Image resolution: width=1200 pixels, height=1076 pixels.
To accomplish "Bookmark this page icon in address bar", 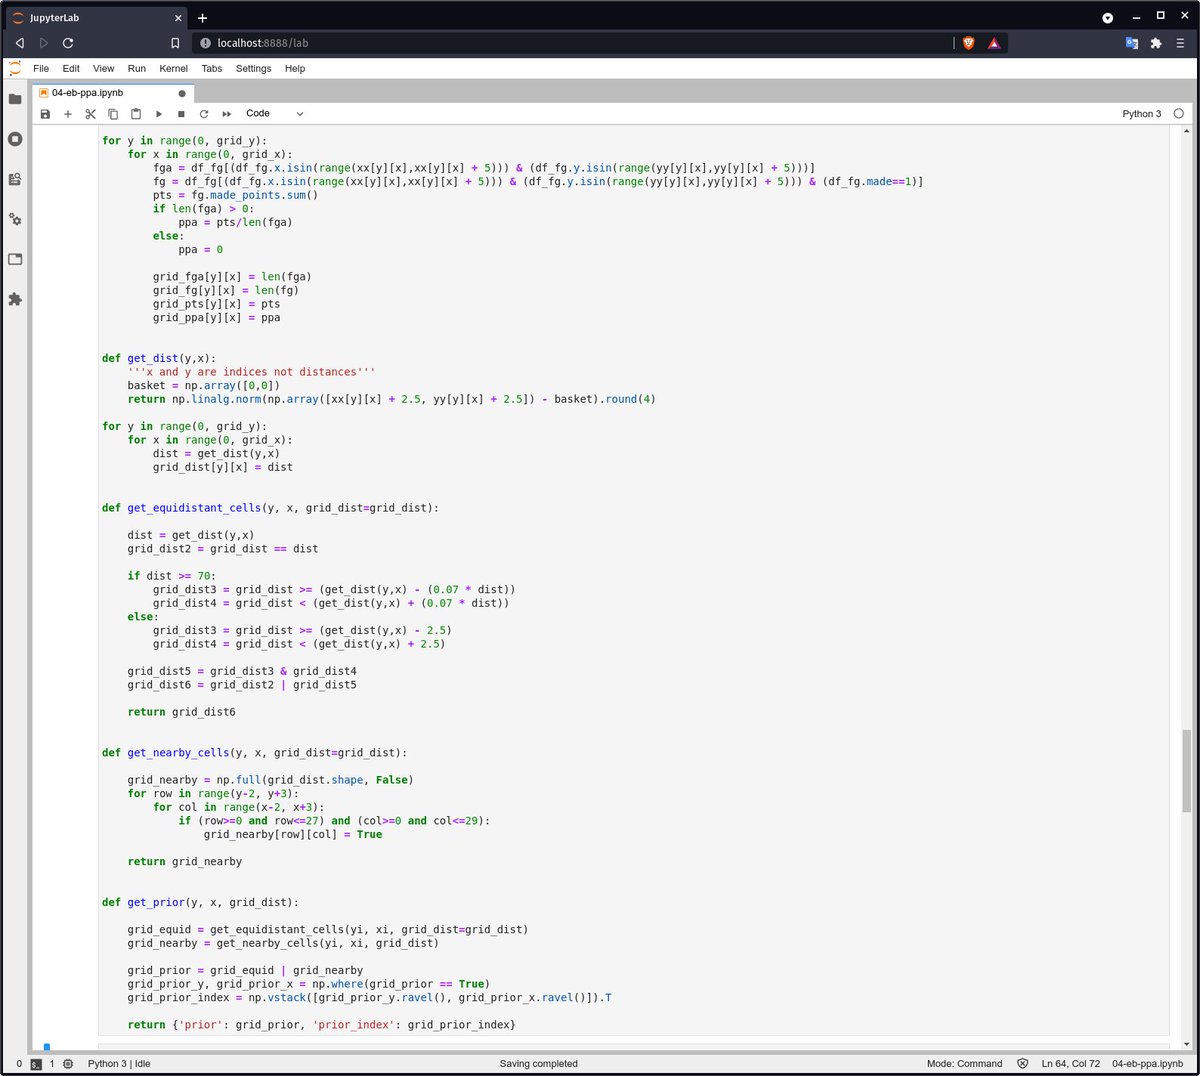I will [x=175, y=43].
